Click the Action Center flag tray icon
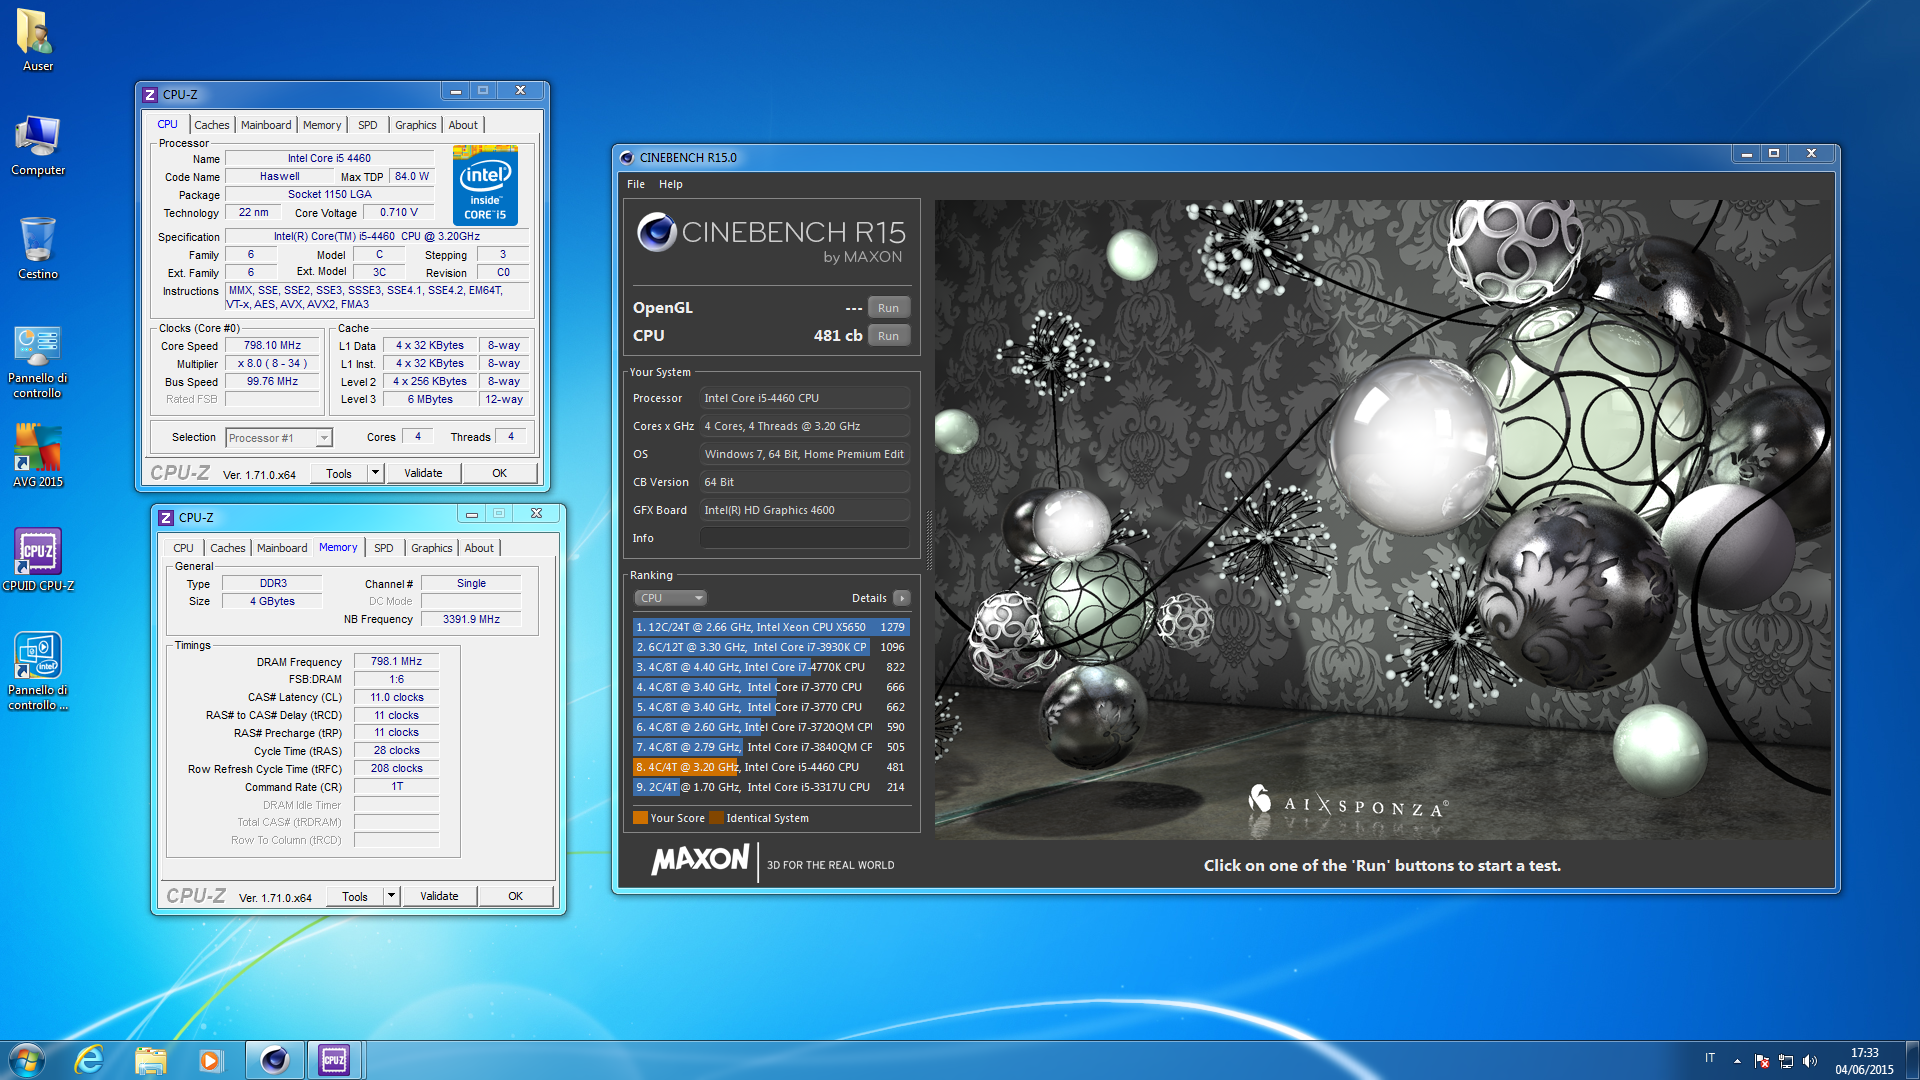Screen dimensions: 1920x1080 1762,1061
